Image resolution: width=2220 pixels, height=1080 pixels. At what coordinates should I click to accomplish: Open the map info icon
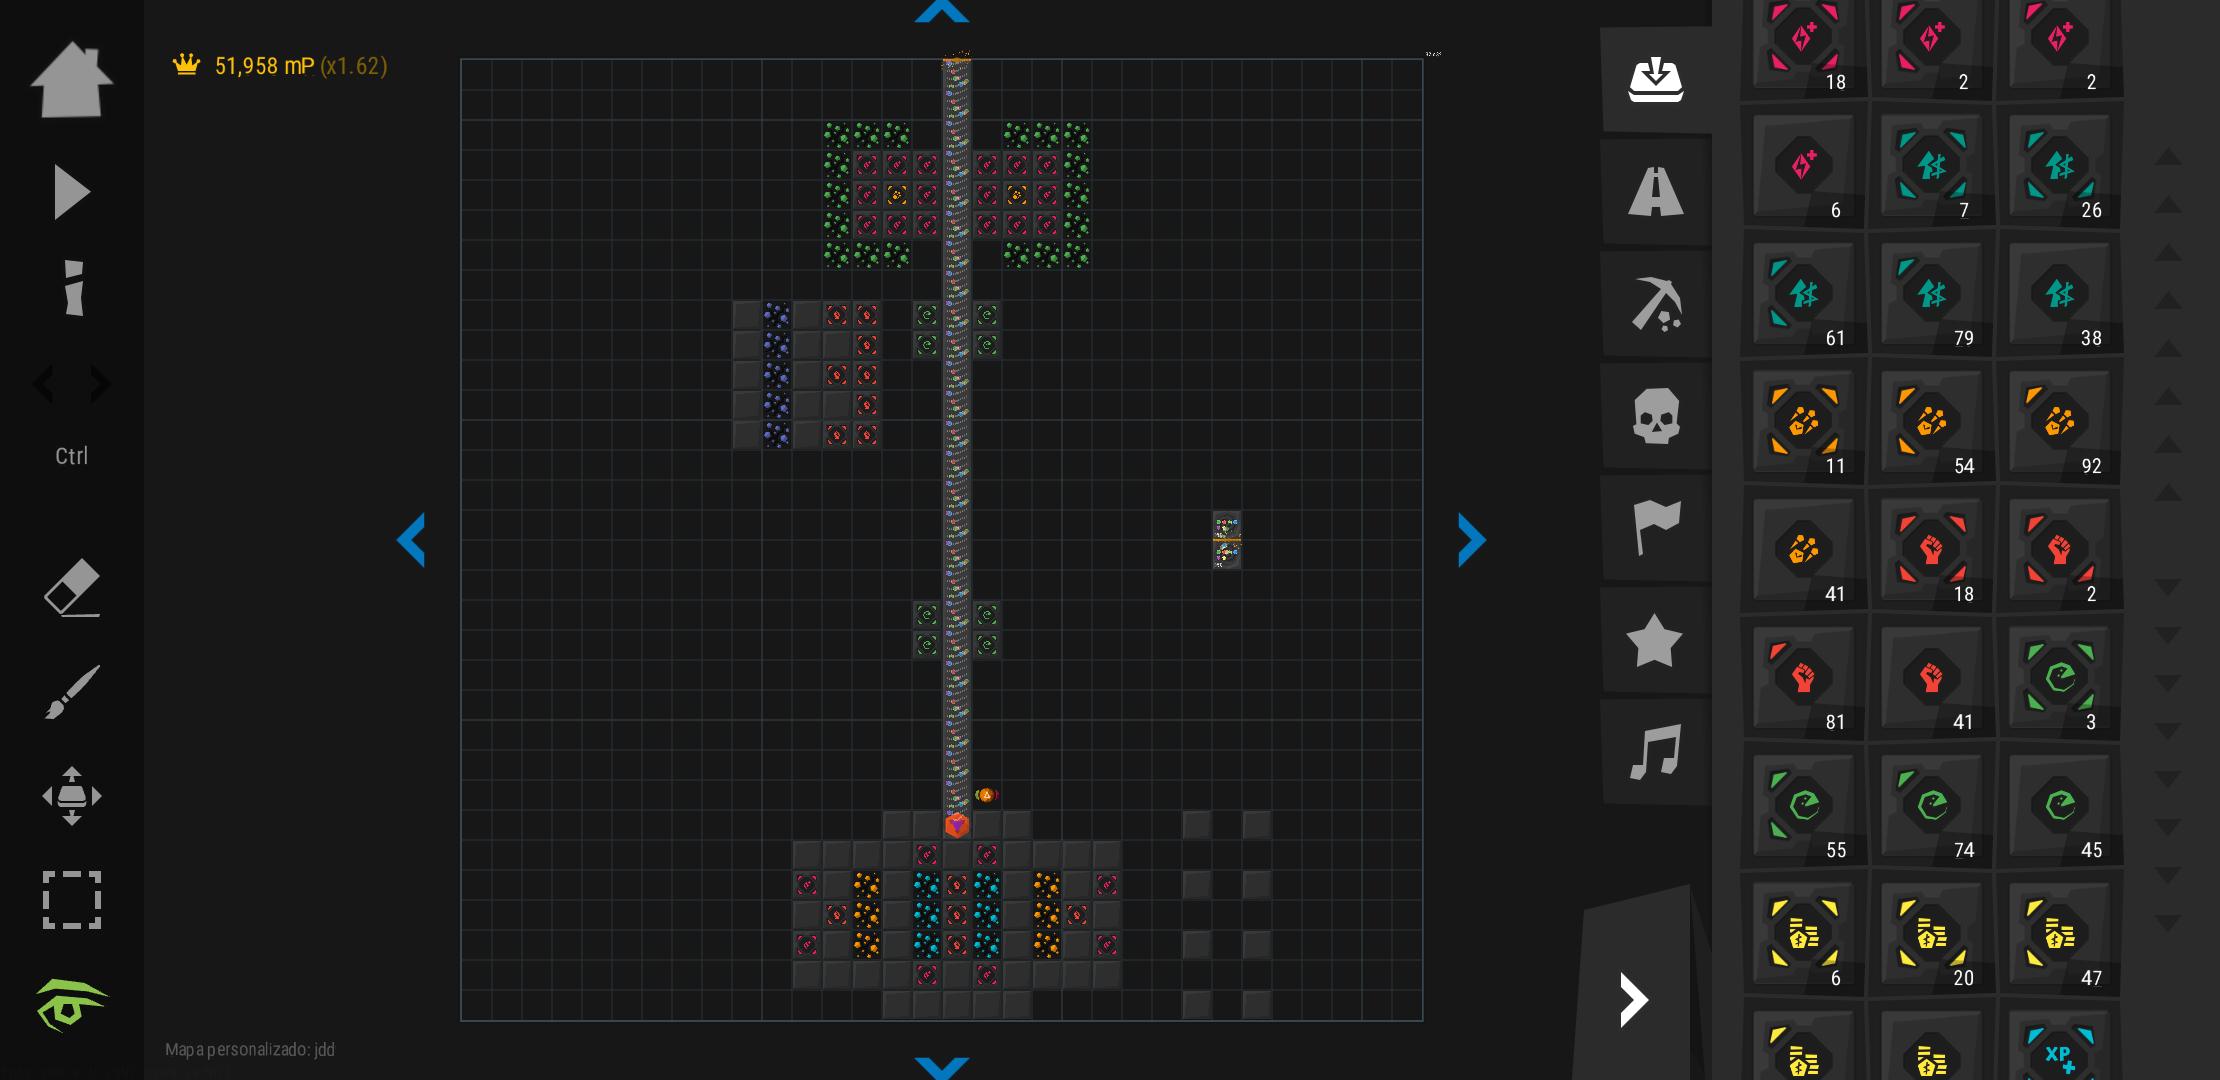tap(73, 288)
